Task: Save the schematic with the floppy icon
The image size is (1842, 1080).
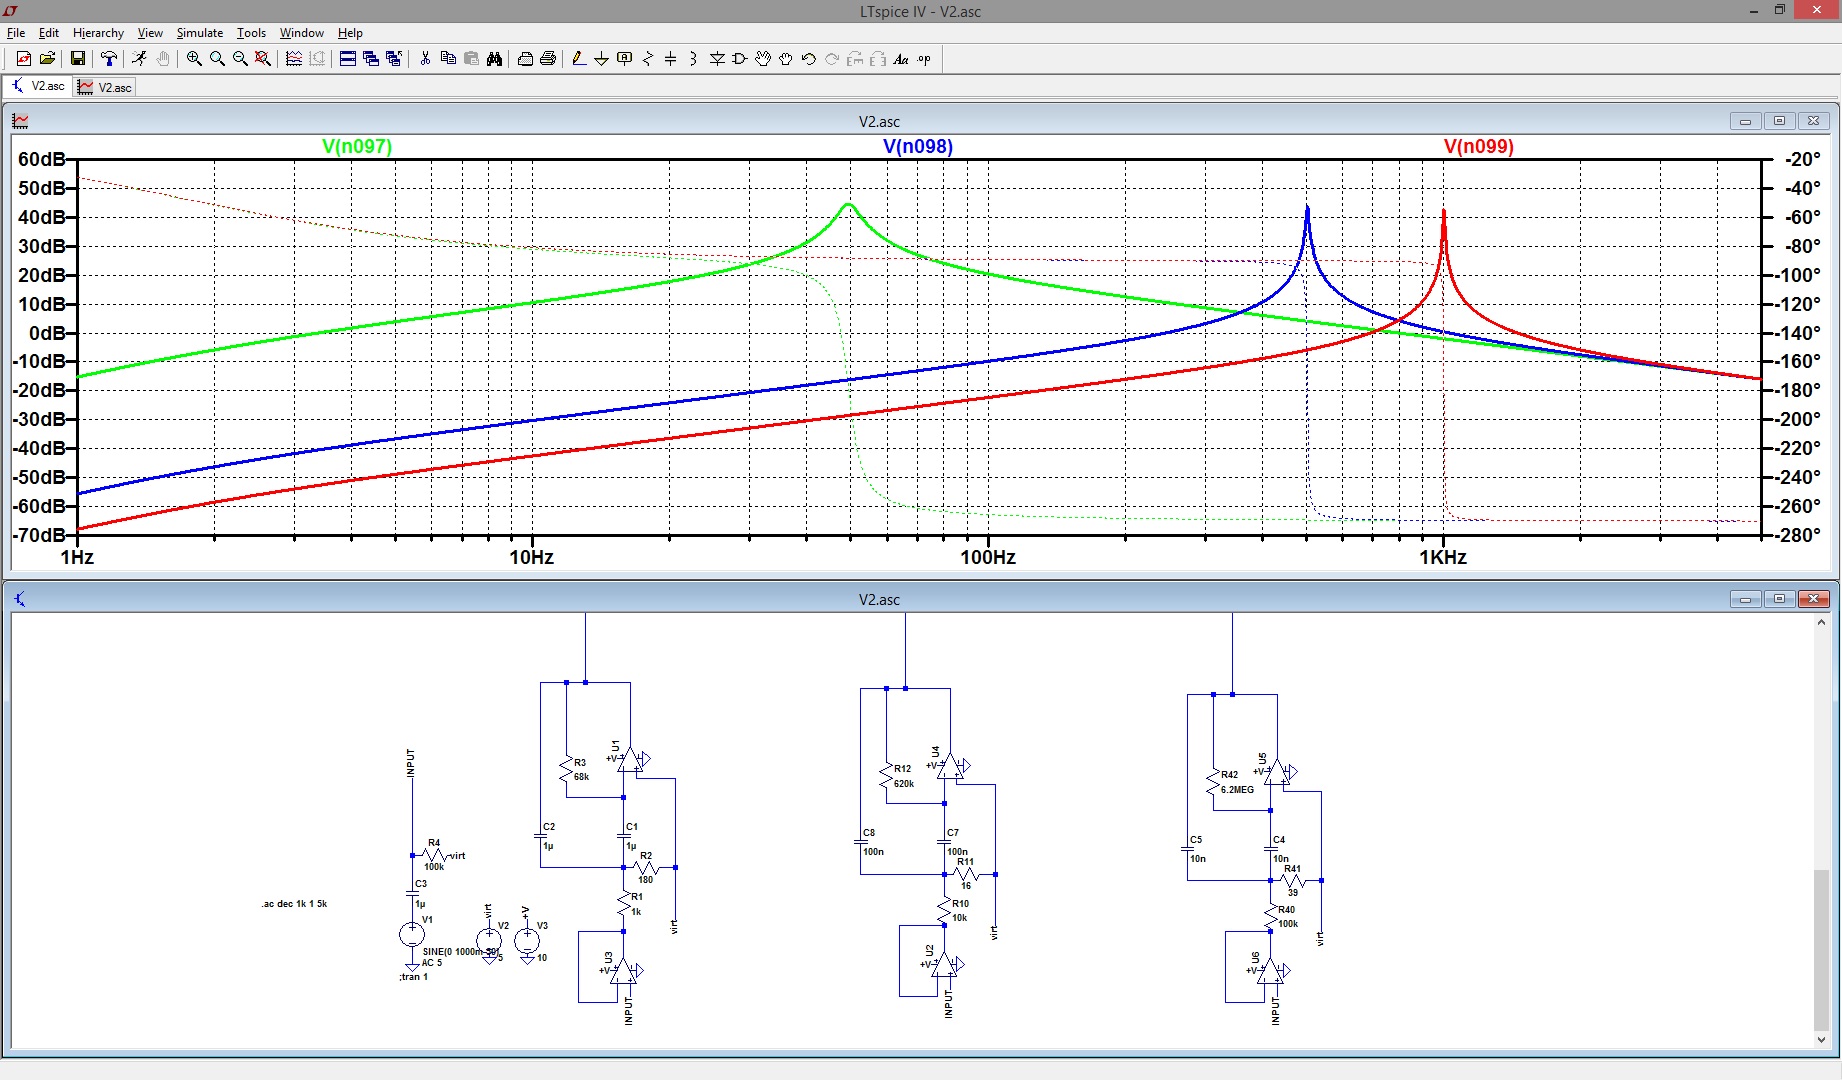Action: tap(77, 59)
